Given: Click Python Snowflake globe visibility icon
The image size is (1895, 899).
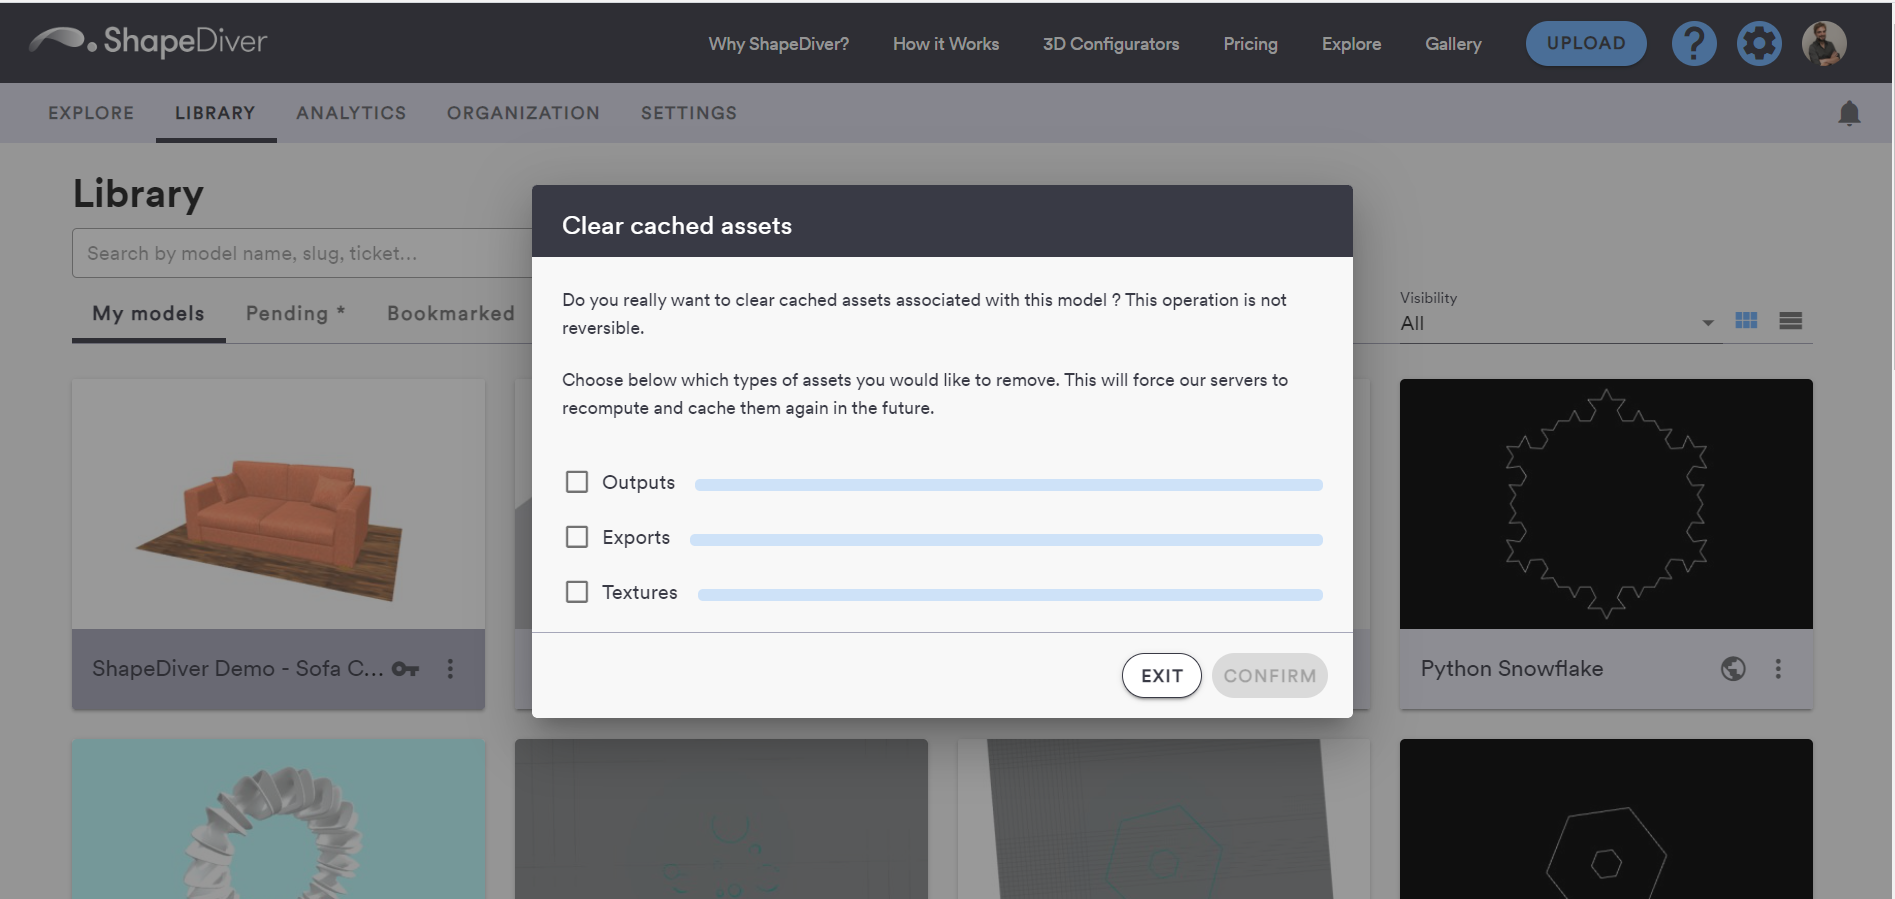Looking at the screenshot, I should [x=1733, y=669].
